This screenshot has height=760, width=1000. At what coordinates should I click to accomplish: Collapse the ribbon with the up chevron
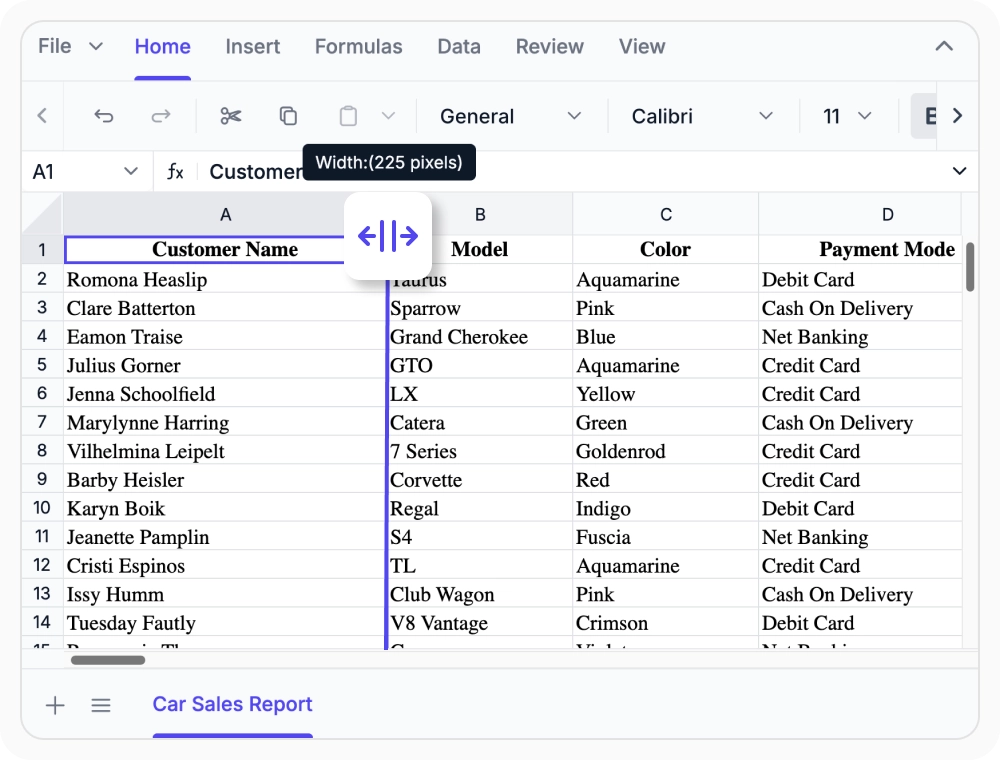pyautogui.click(x=944, y=46)
